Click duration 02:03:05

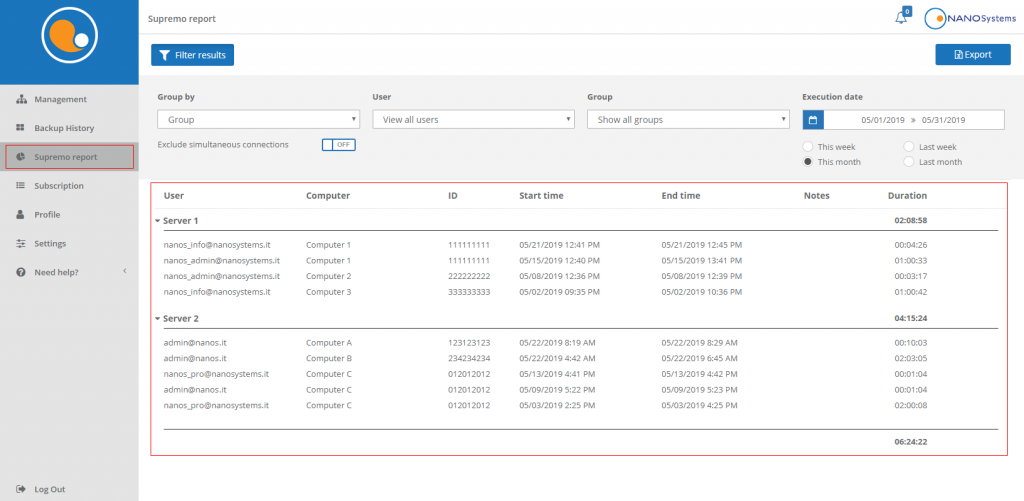[x=911, y=358]
